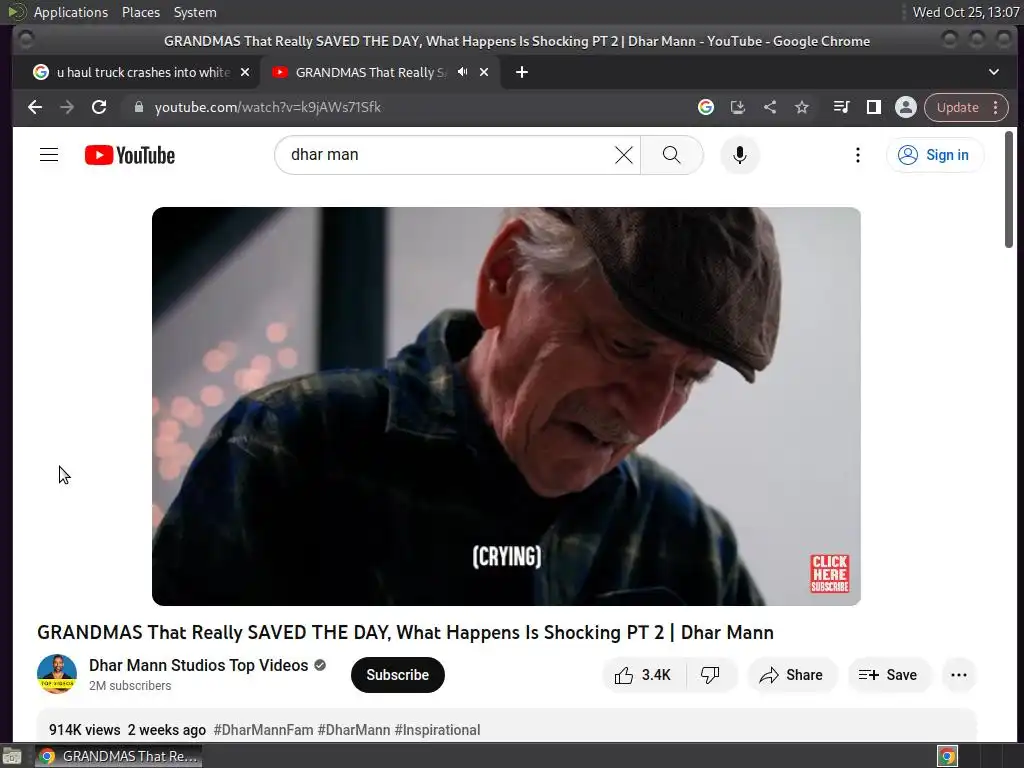Click the 2M subscribers text
The height and width of the screenshot is (768, 1024).
[x=130, y=685]
